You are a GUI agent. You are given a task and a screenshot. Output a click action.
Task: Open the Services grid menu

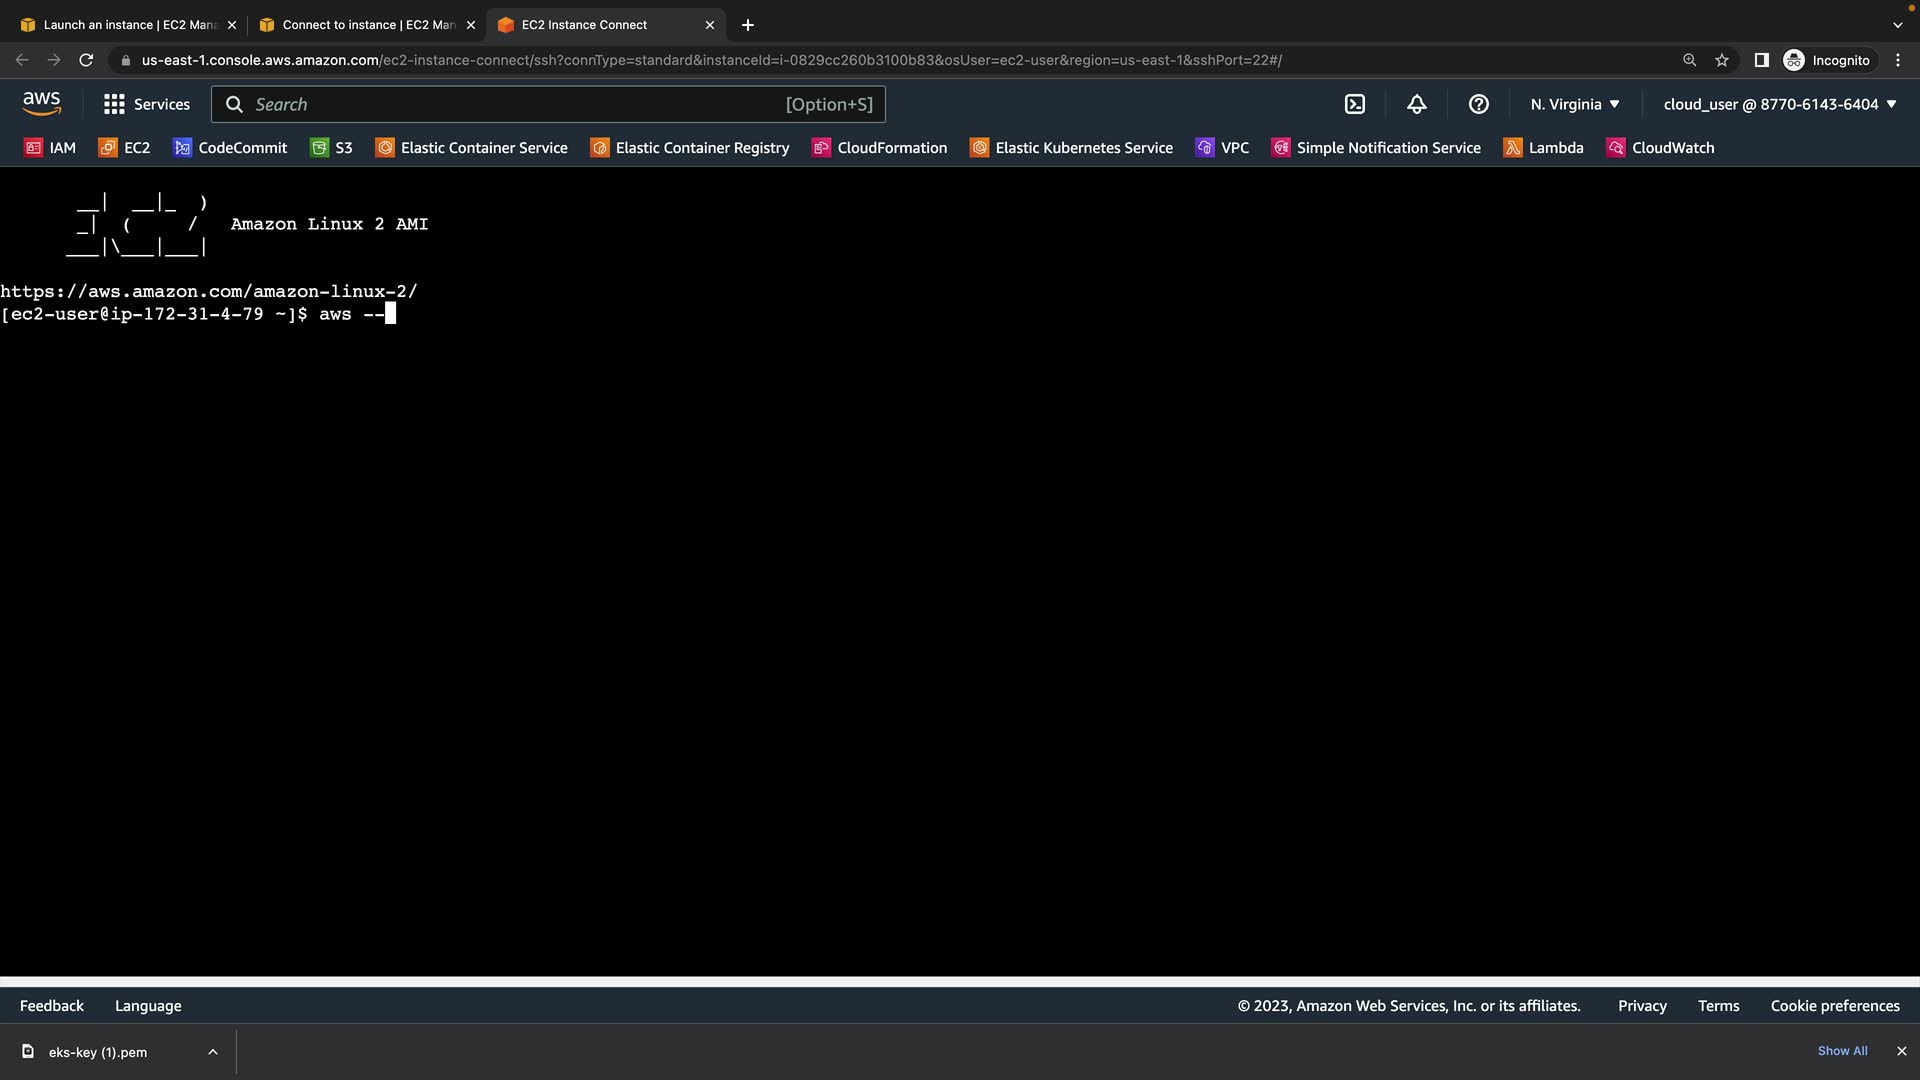tap(147, 104)
